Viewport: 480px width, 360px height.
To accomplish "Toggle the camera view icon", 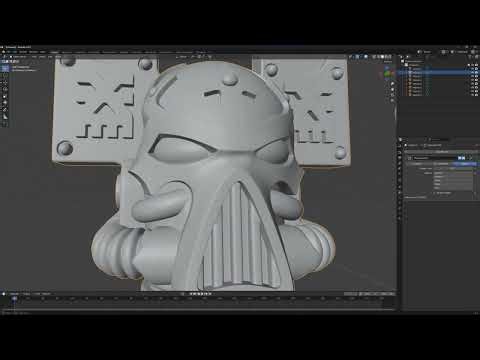I will tap(393, 95).
